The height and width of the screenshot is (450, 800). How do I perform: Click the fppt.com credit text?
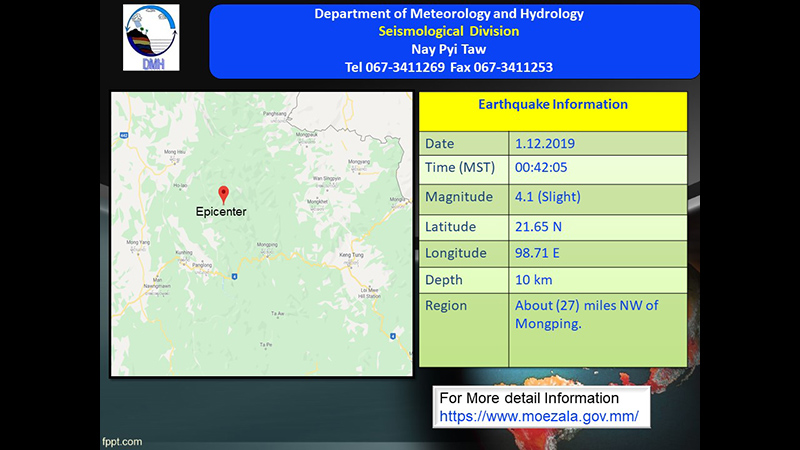[x=122, y=442]
